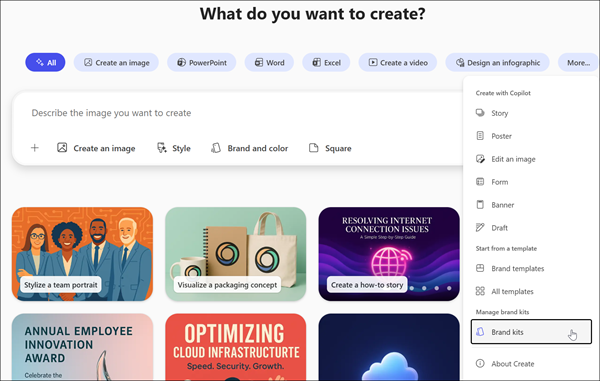Screen dimensions: 600x381
Task: Open the More... chip menu
Action: click(x=578, y=62)
